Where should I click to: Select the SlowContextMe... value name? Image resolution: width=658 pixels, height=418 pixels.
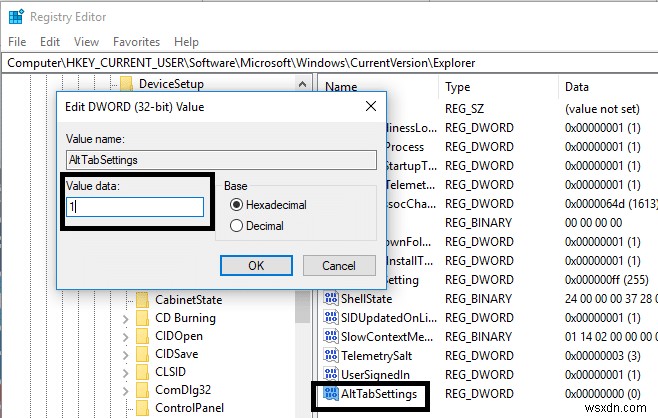pos(387,337)
